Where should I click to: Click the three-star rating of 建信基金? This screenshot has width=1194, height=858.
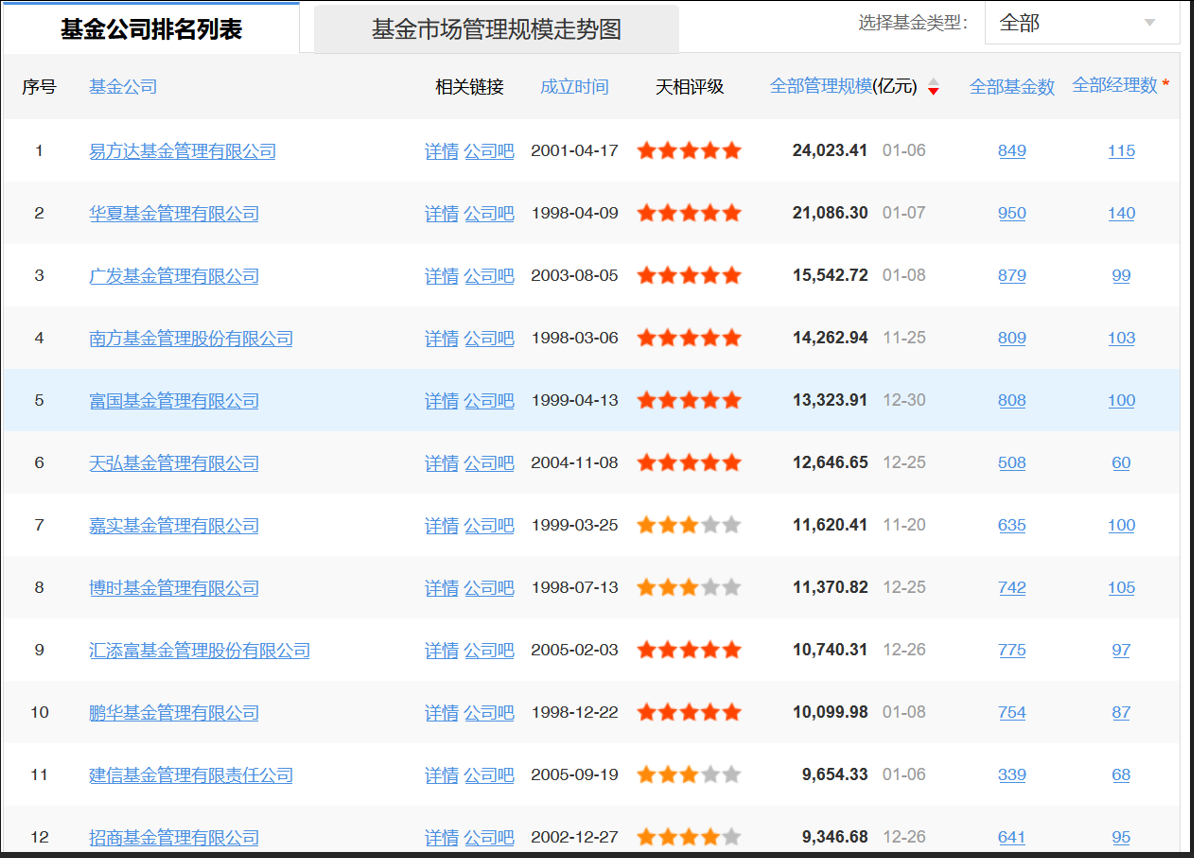(688, 774)
